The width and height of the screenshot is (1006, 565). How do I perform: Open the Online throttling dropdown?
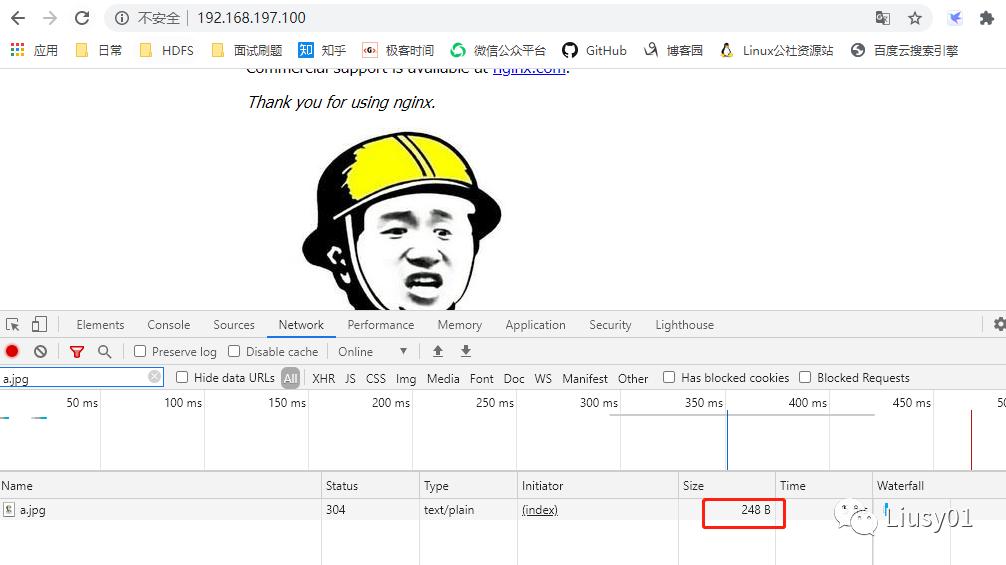pos(373,351)
